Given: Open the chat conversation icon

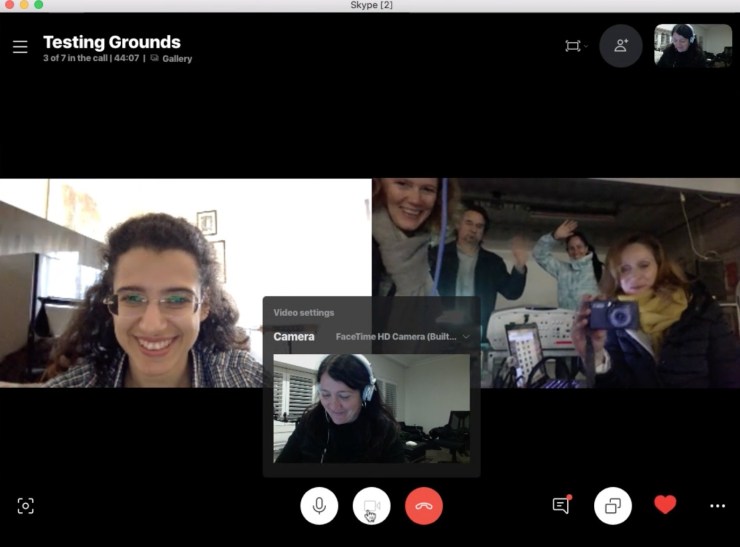Looking at the screenshot, I should pyautogui.click(x=561, y=506).
